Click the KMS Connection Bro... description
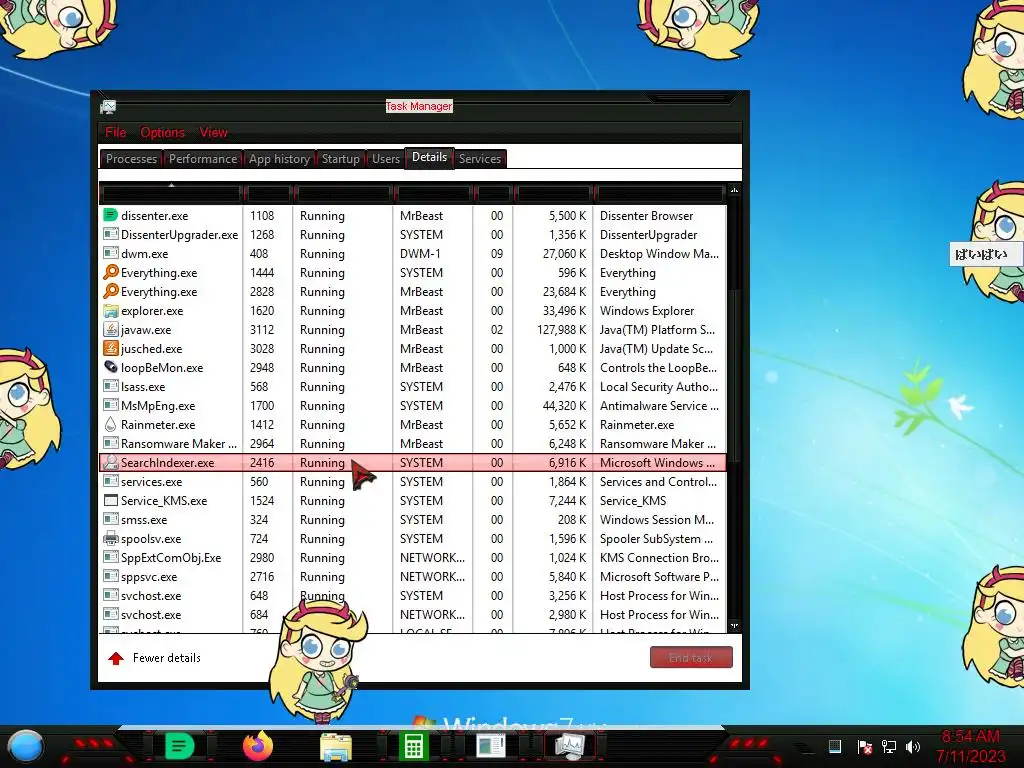1024x768 pixels. [x=659, y=557]
